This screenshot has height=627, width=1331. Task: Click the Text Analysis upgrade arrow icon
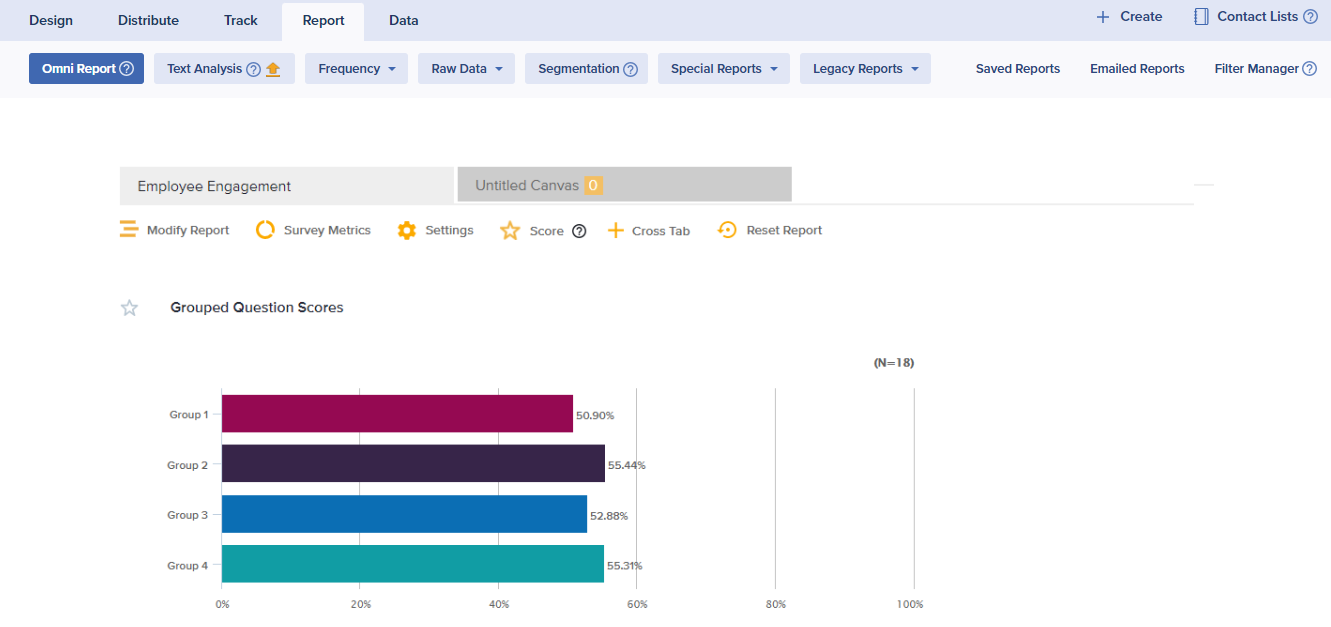click(273, 69)
